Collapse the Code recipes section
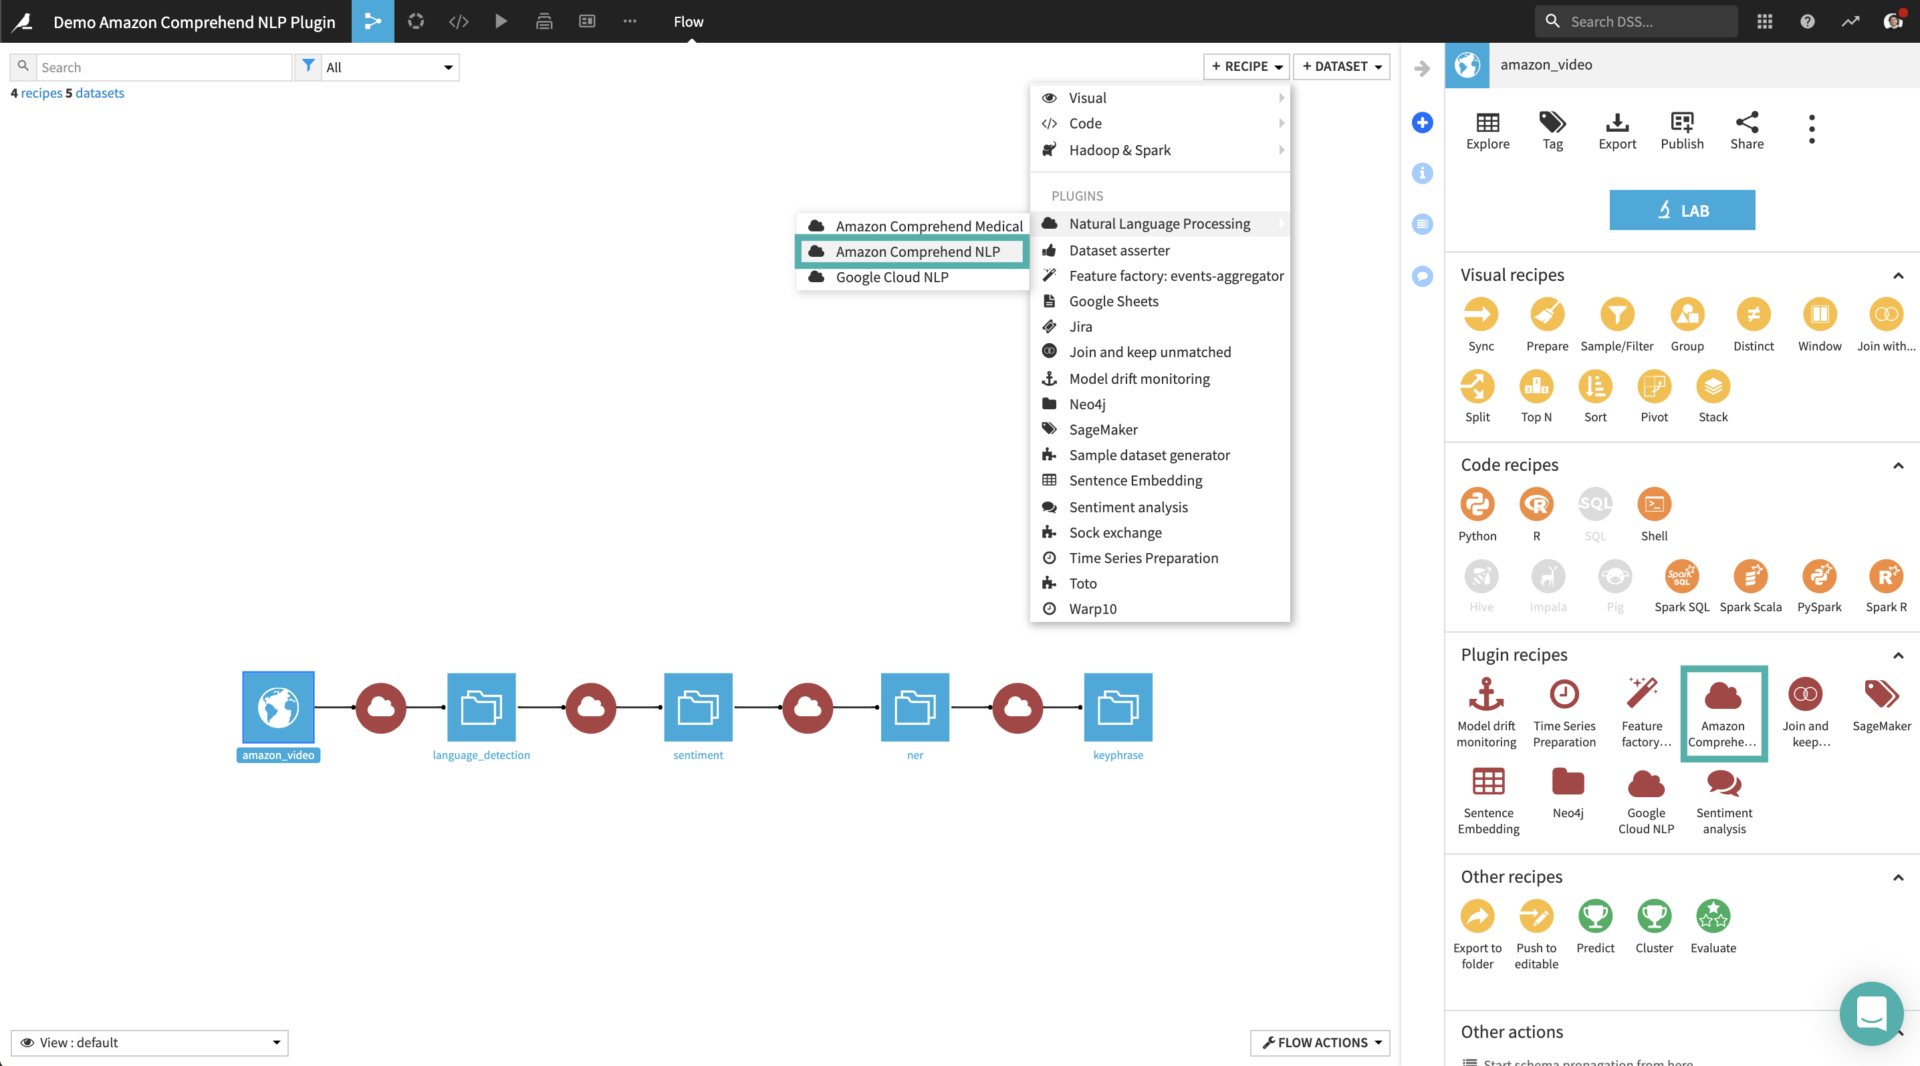1920x1066 pixels. click(1897, 465)
